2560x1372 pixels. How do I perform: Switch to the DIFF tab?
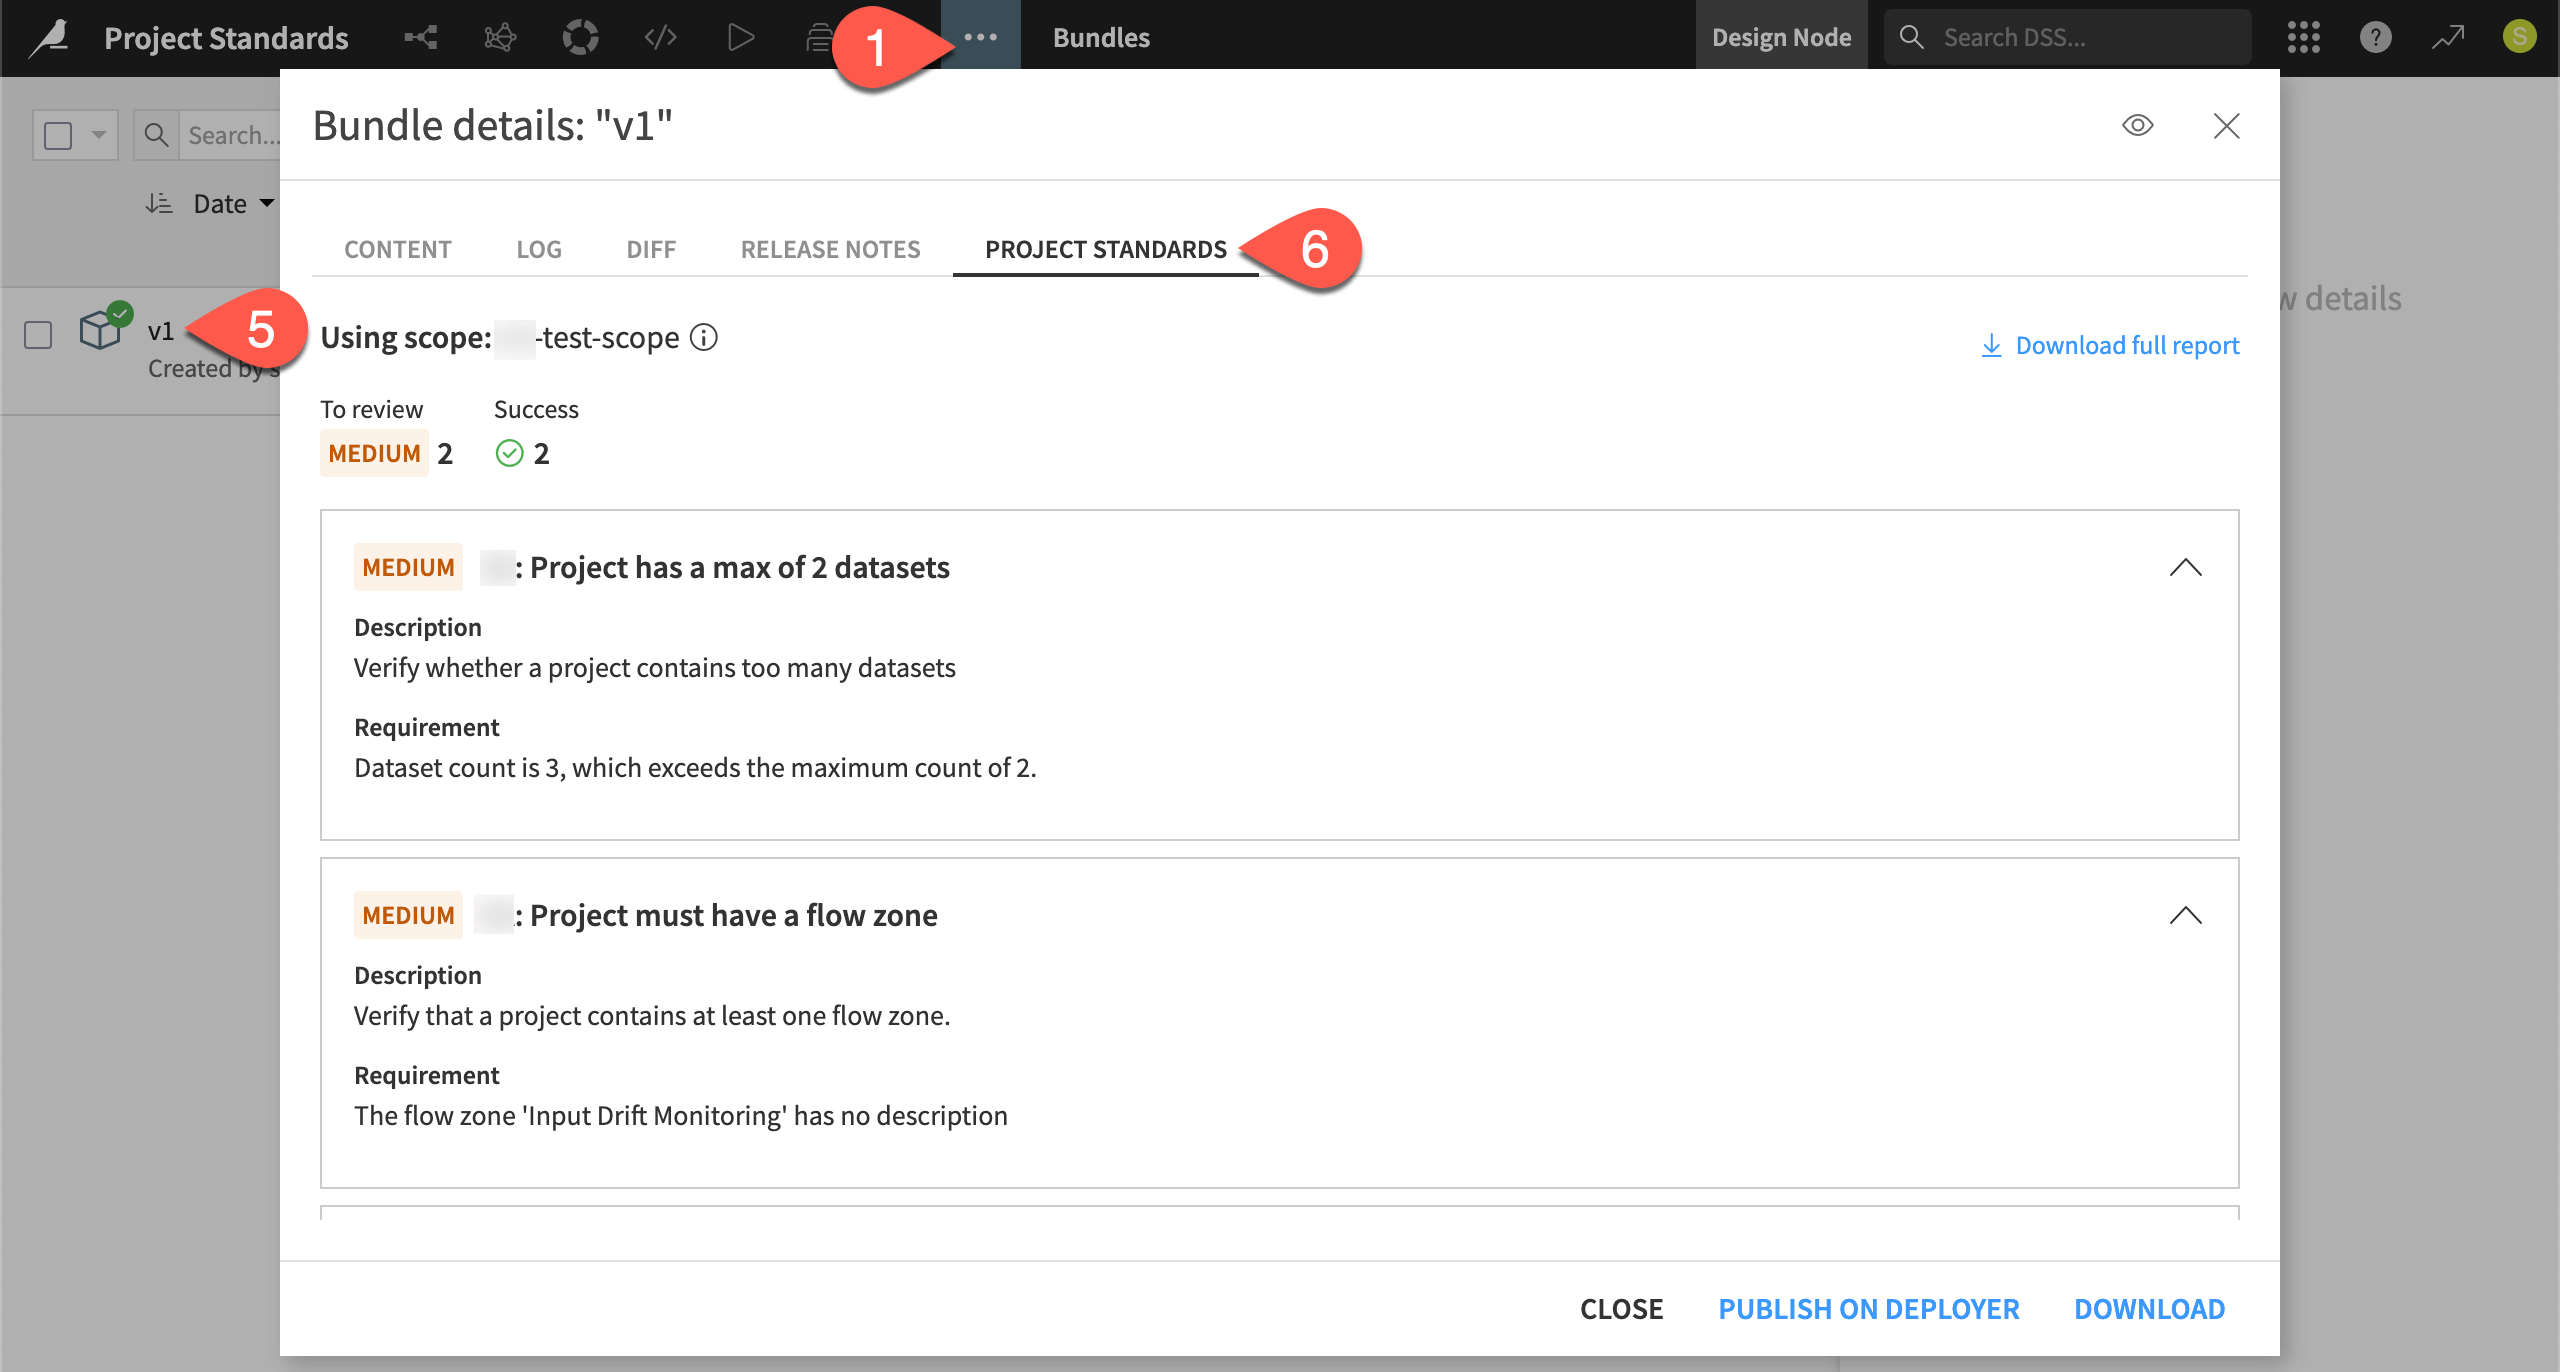[650, 249]
